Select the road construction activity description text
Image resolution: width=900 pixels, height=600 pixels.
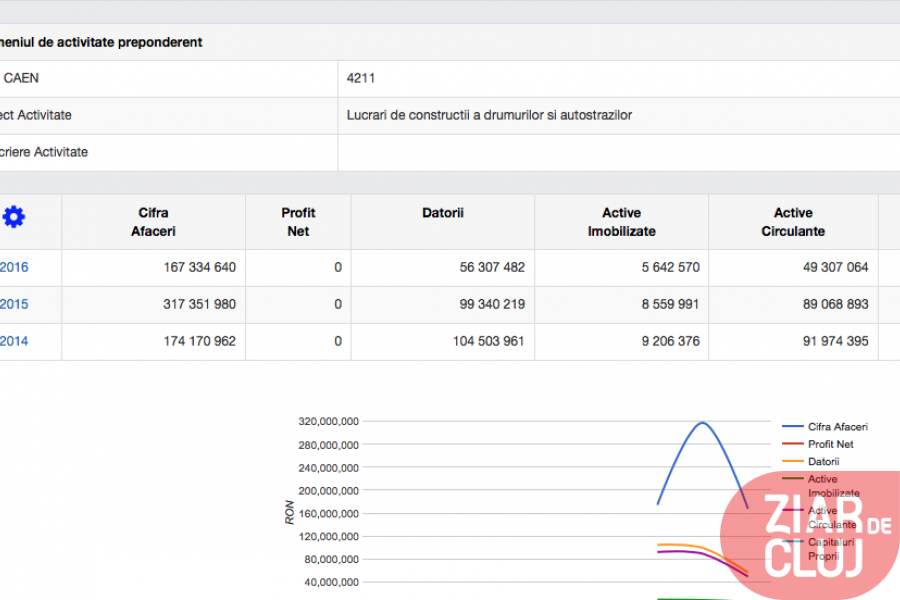coord(489,115)
